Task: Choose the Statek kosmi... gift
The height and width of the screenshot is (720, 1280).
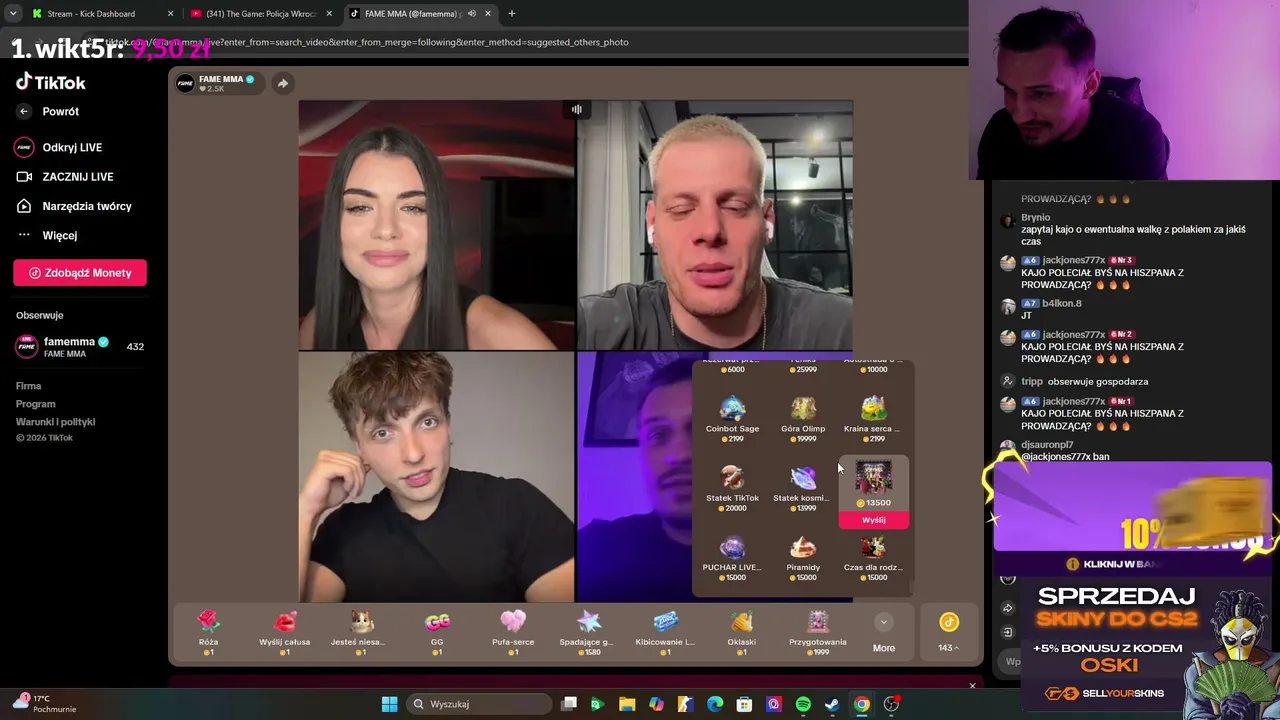Action: coord(803,489)
